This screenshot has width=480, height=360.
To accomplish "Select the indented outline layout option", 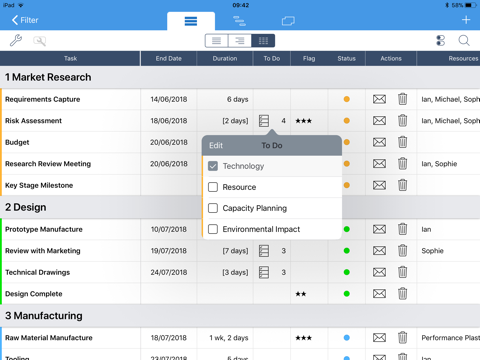I will (240, 41).
